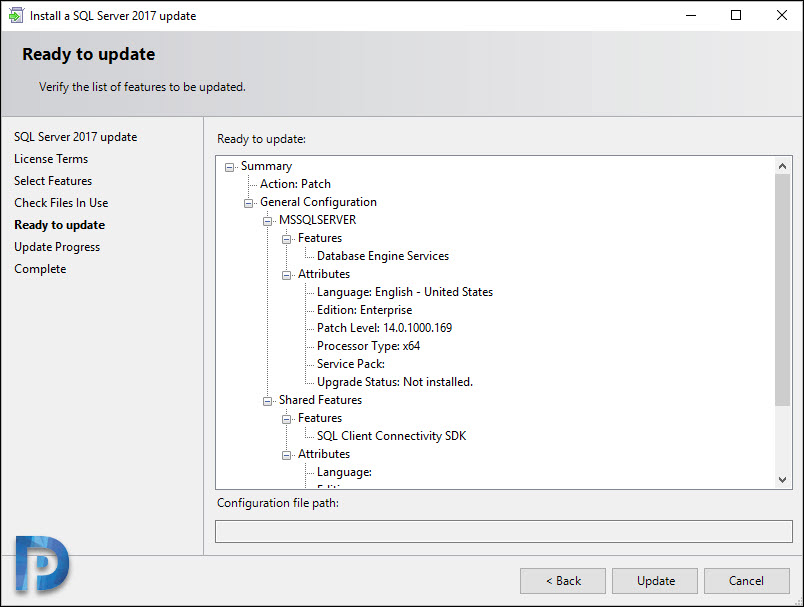Cancel the SQL Server update wizard
This screenshot has width=804, height=607.
747,581
